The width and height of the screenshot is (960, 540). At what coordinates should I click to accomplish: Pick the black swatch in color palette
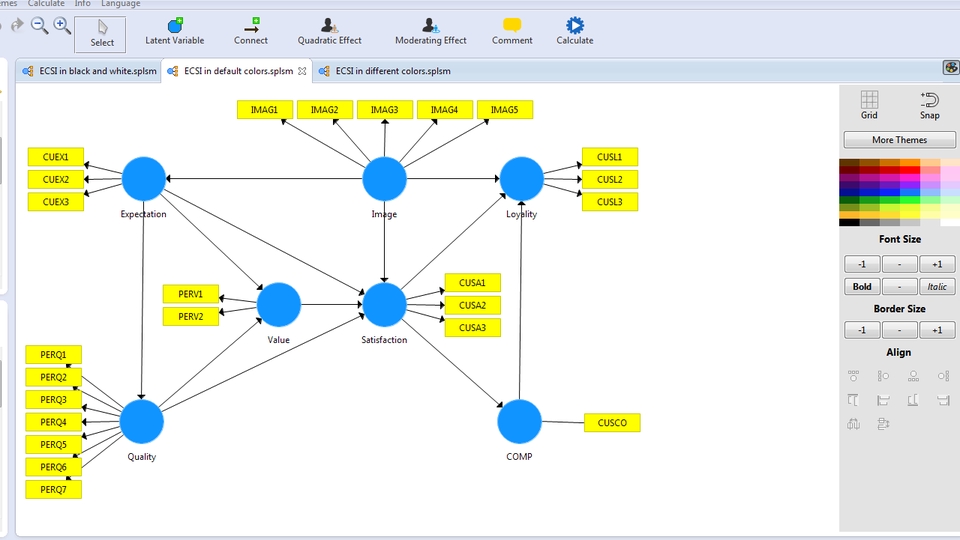pos(849,222)
